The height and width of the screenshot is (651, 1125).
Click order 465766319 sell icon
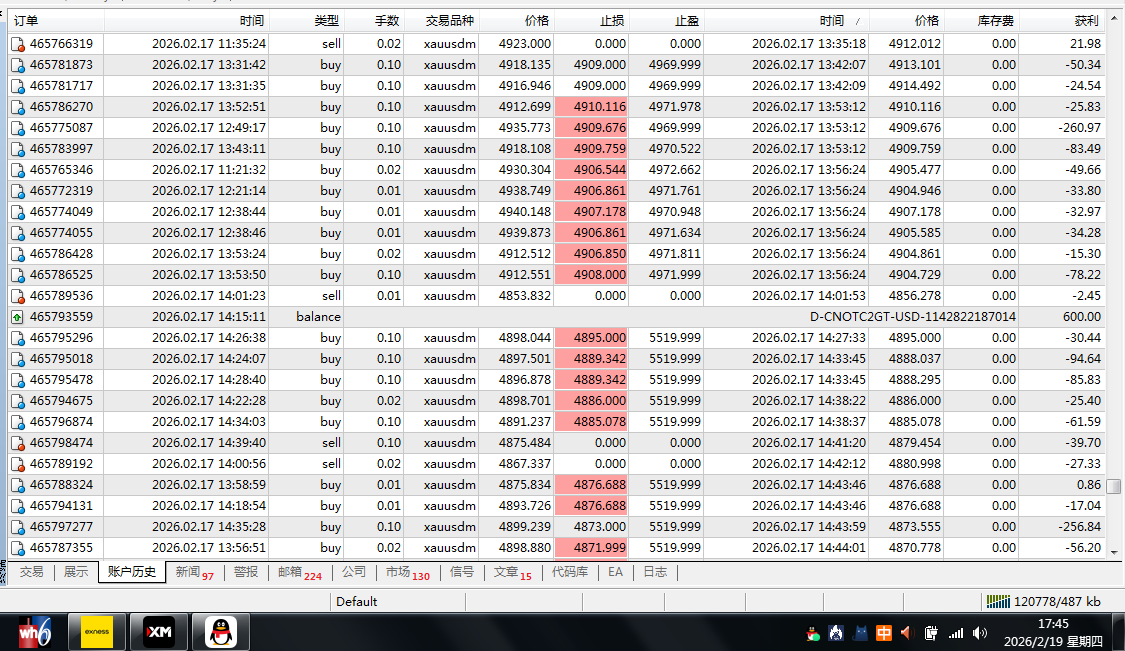17,44
